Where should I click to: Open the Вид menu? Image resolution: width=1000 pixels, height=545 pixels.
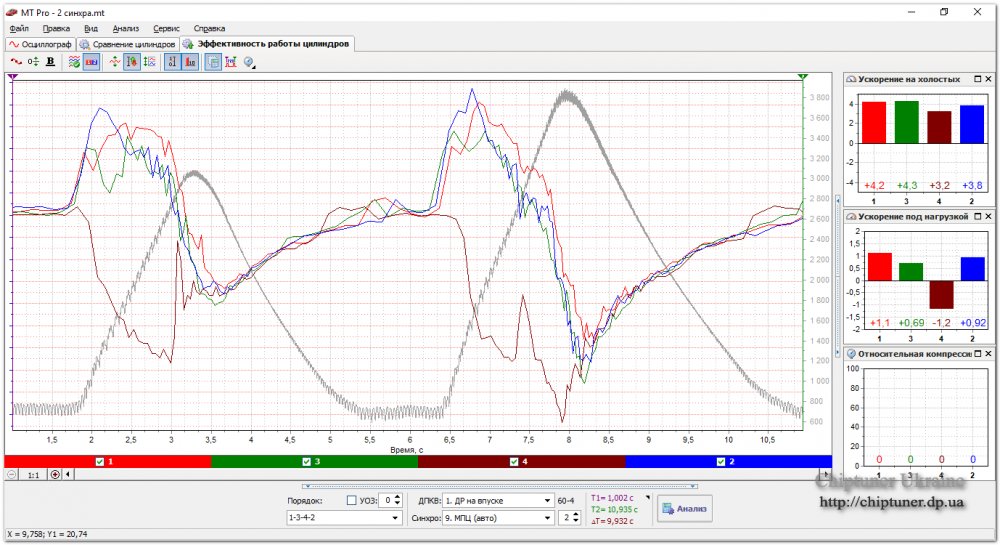pyautogui.click(x=91, y=28)
